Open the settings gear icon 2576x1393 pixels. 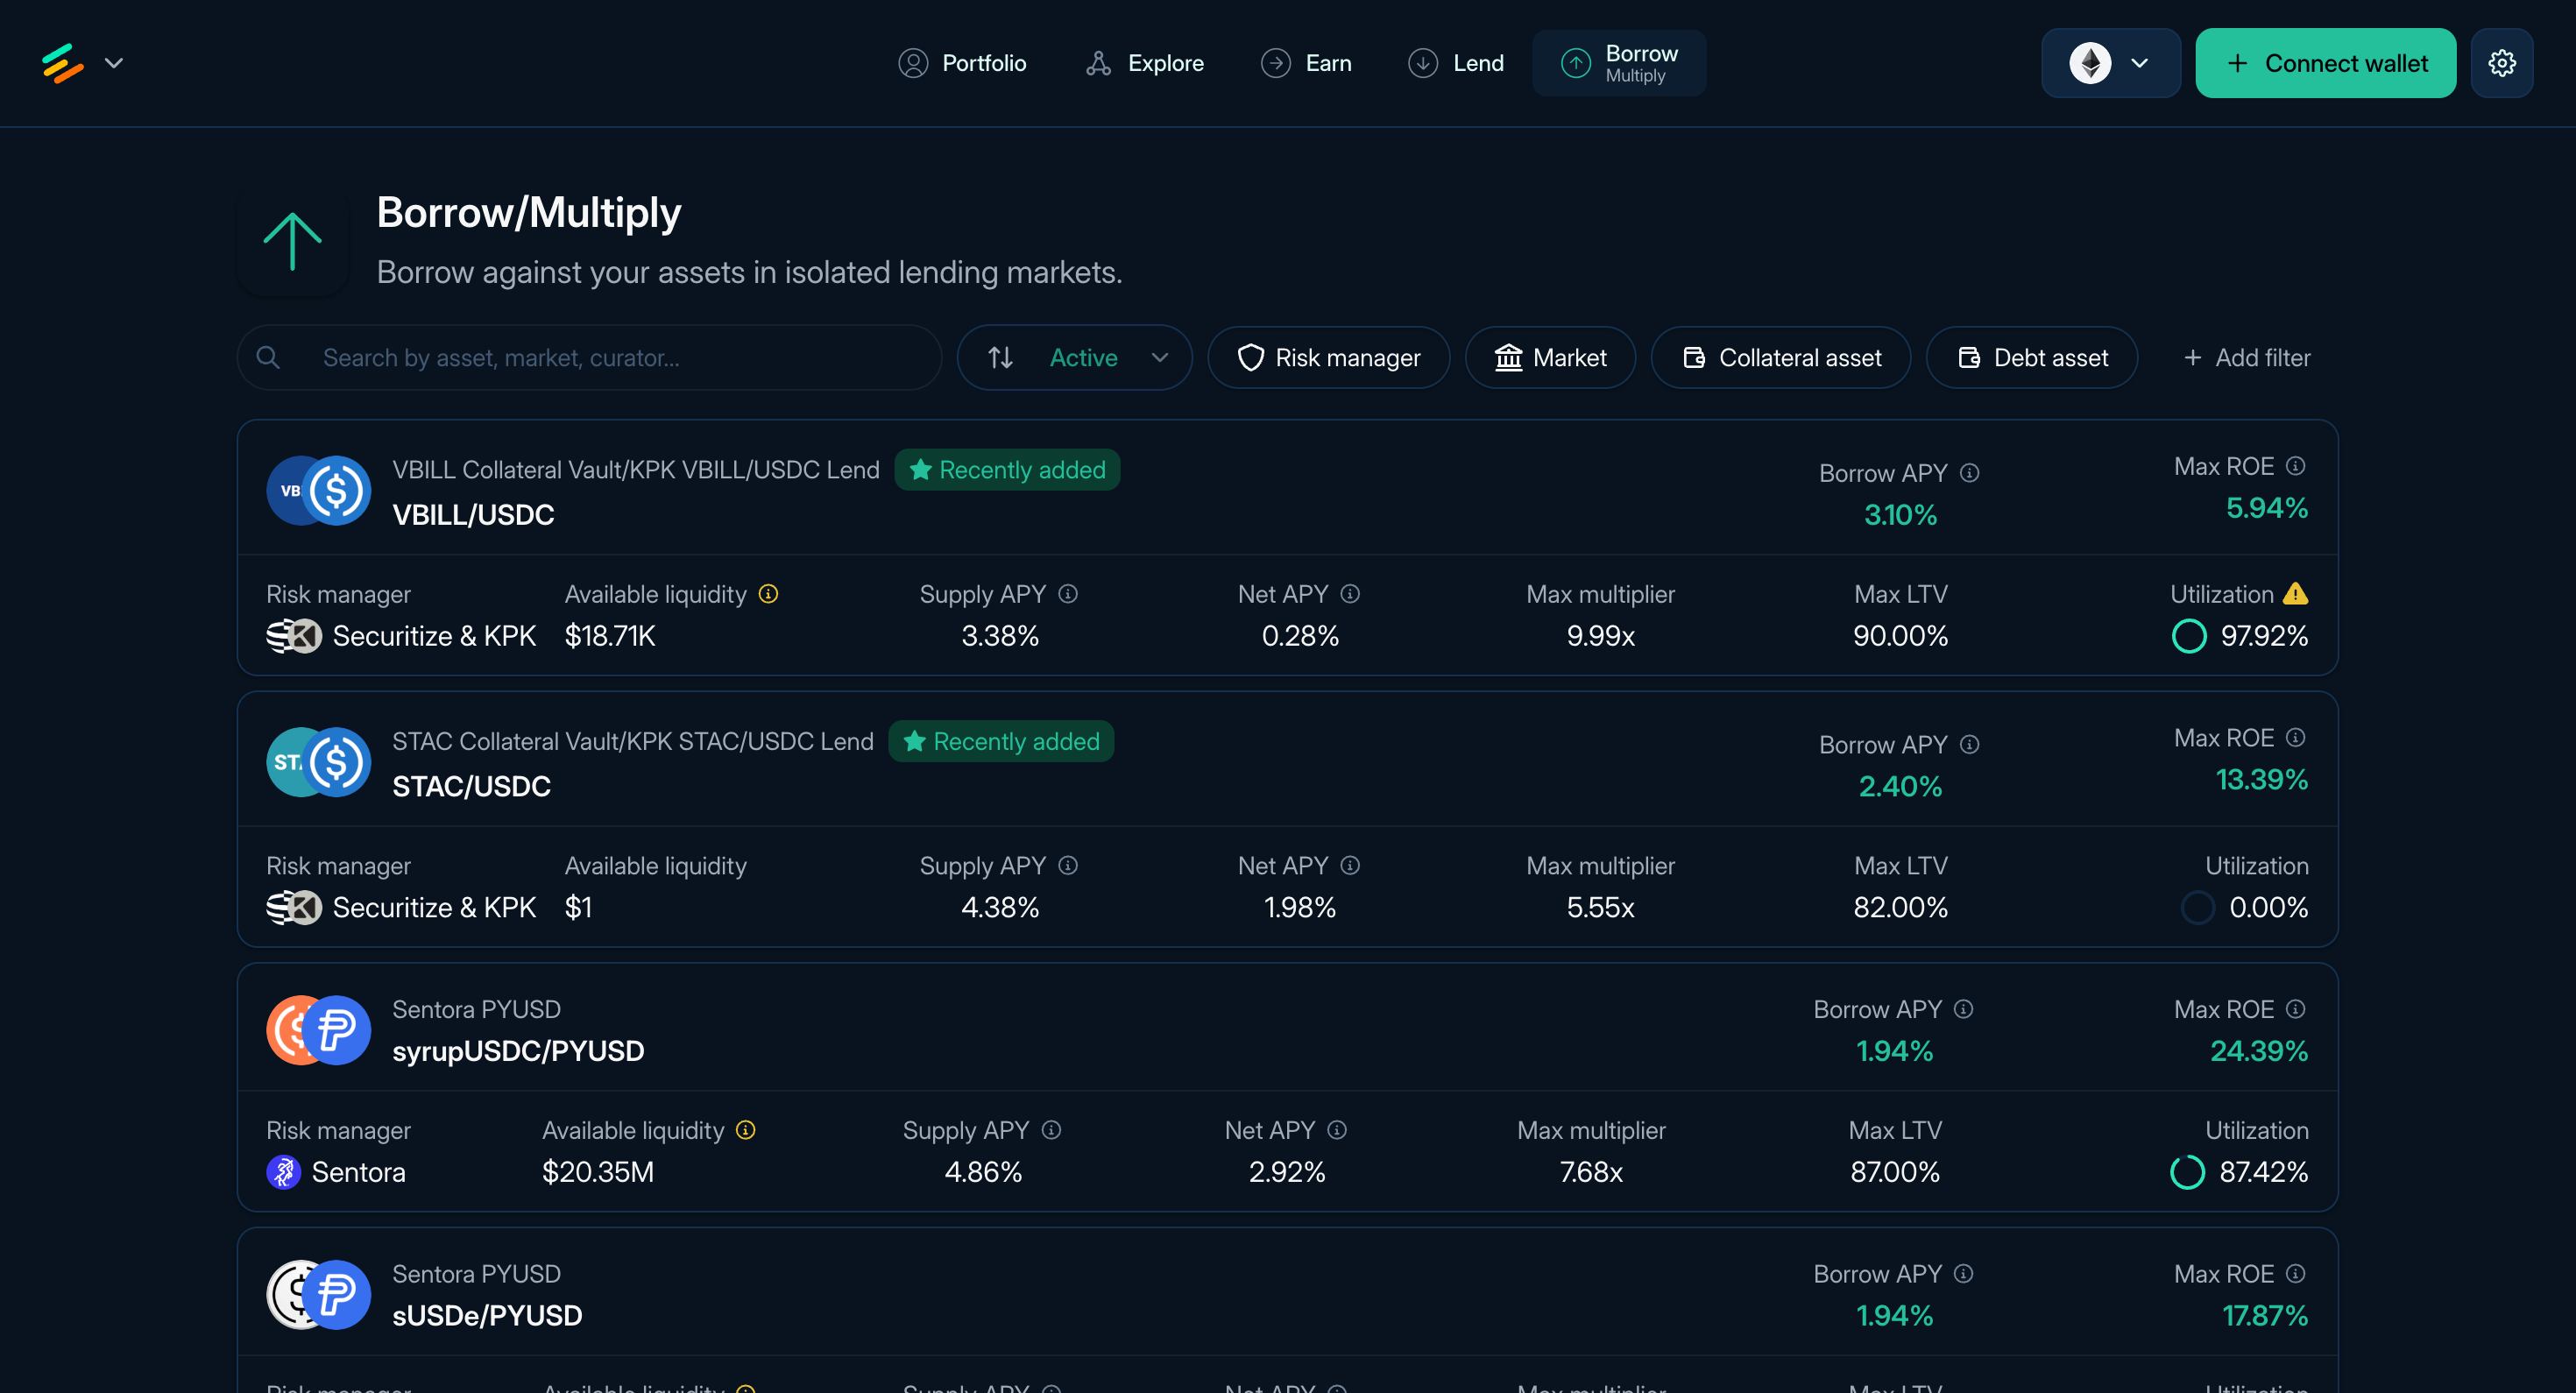pos(2501,63)
